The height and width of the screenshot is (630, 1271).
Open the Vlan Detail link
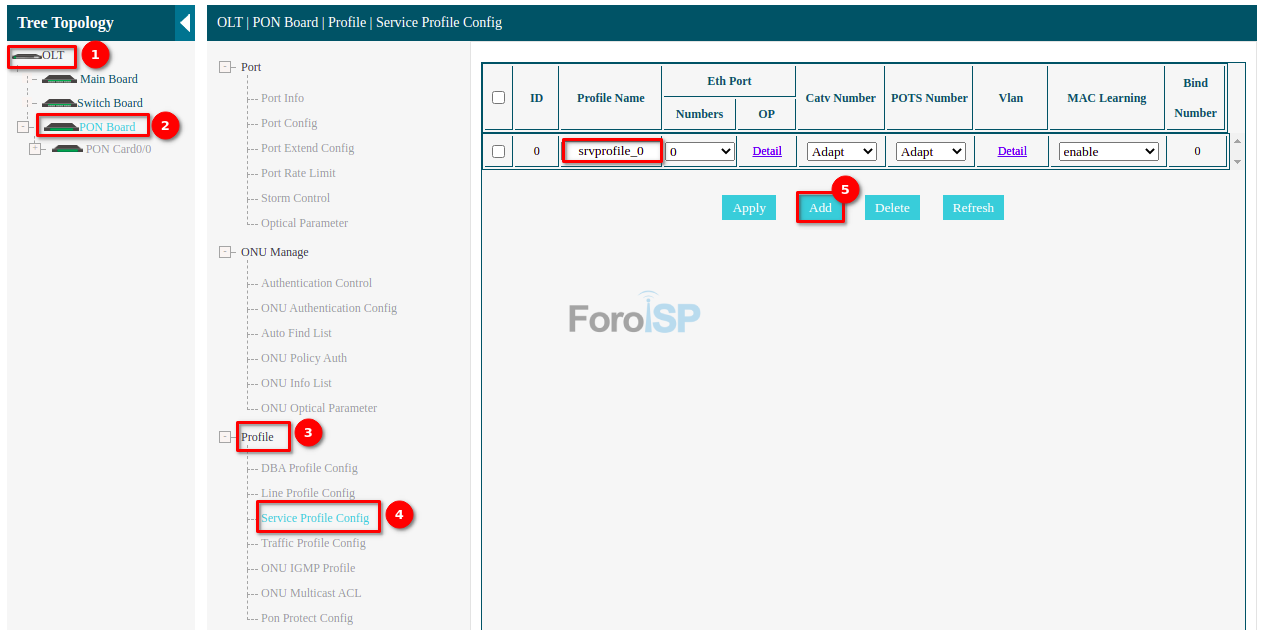click(1012, 151)
